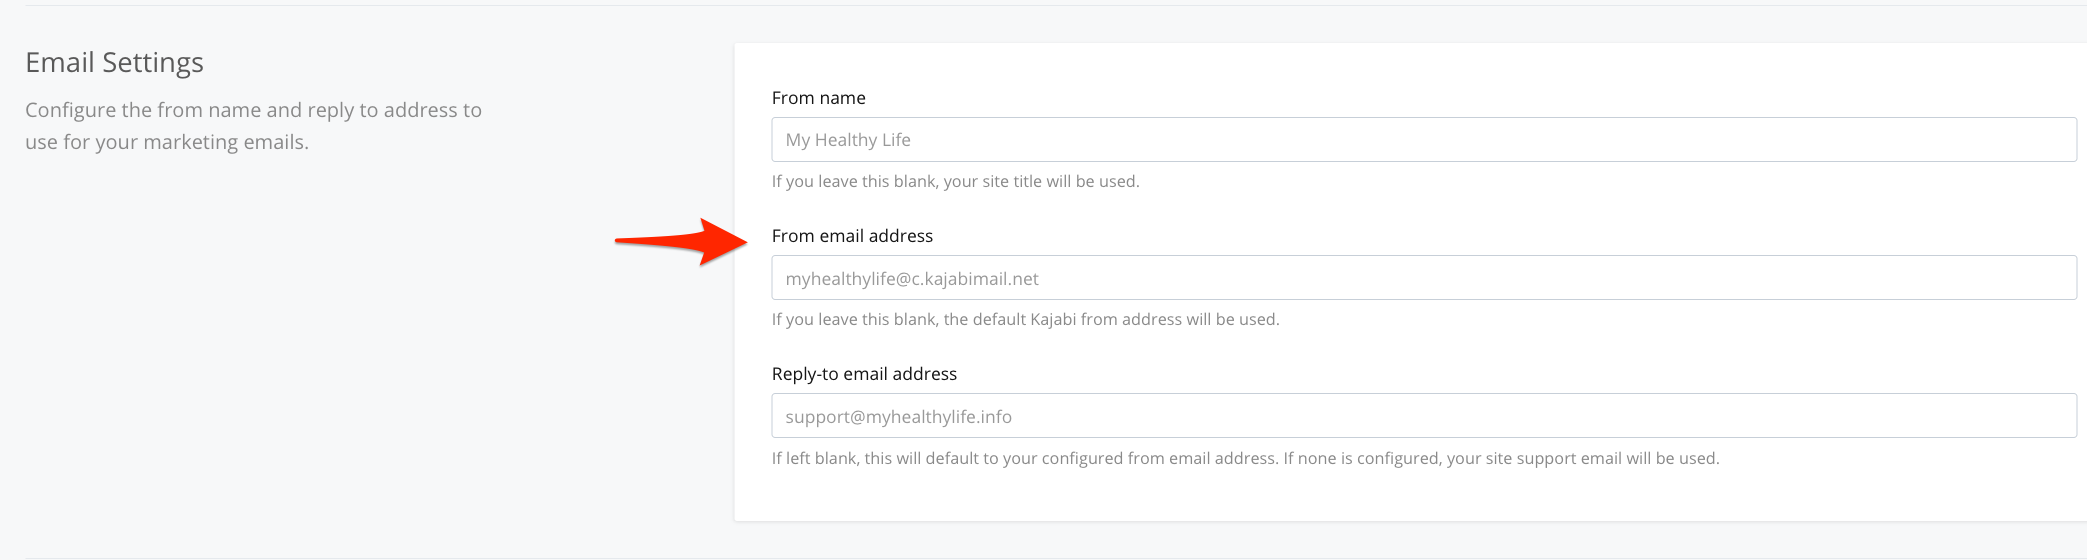Click the "From email address" field label

coord(852,236)
